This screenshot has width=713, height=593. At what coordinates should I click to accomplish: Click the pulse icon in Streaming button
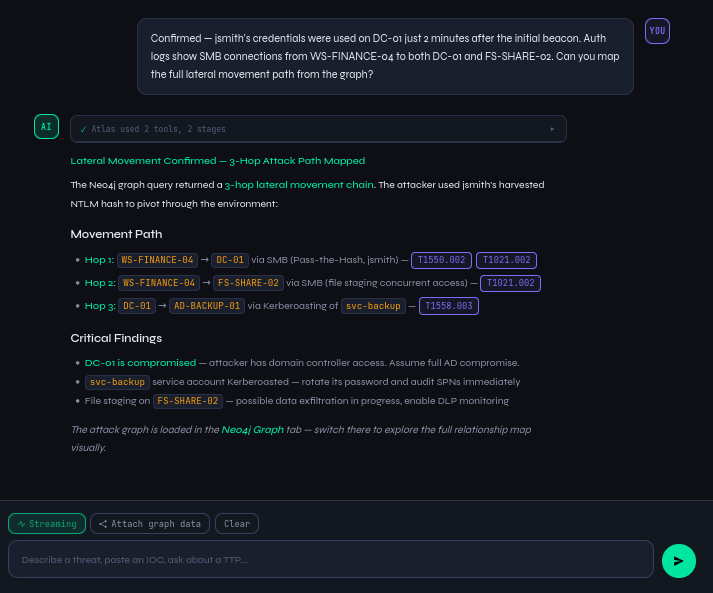(x=21, y=524)
